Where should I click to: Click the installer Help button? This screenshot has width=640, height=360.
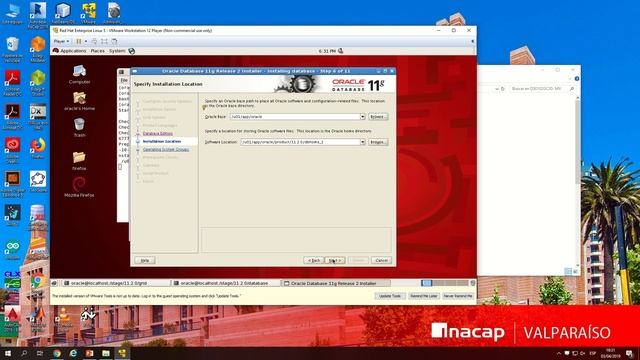click(145, 260)
